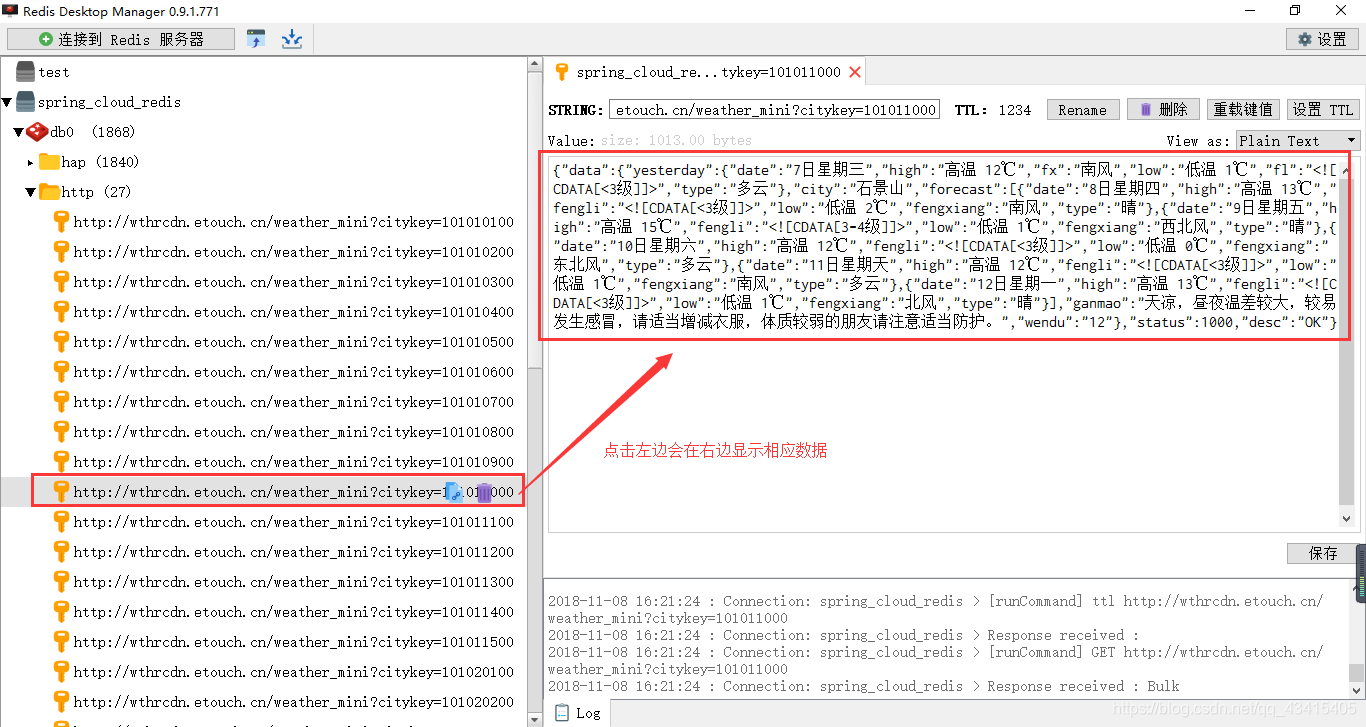Image resolution: width=1366 pixels, height=727 pixels.
Task: Click the Set TTL button
Action: tap(1322, 110)
